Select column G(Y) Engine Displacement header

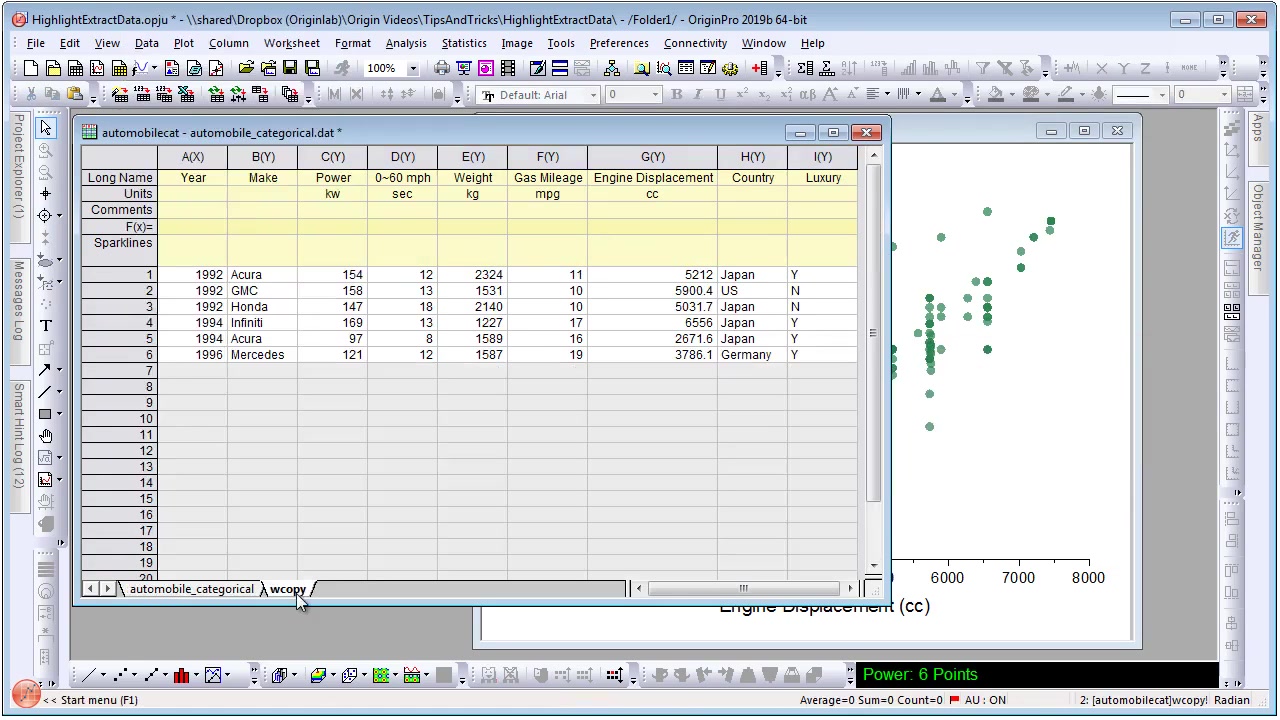(652, 157)
